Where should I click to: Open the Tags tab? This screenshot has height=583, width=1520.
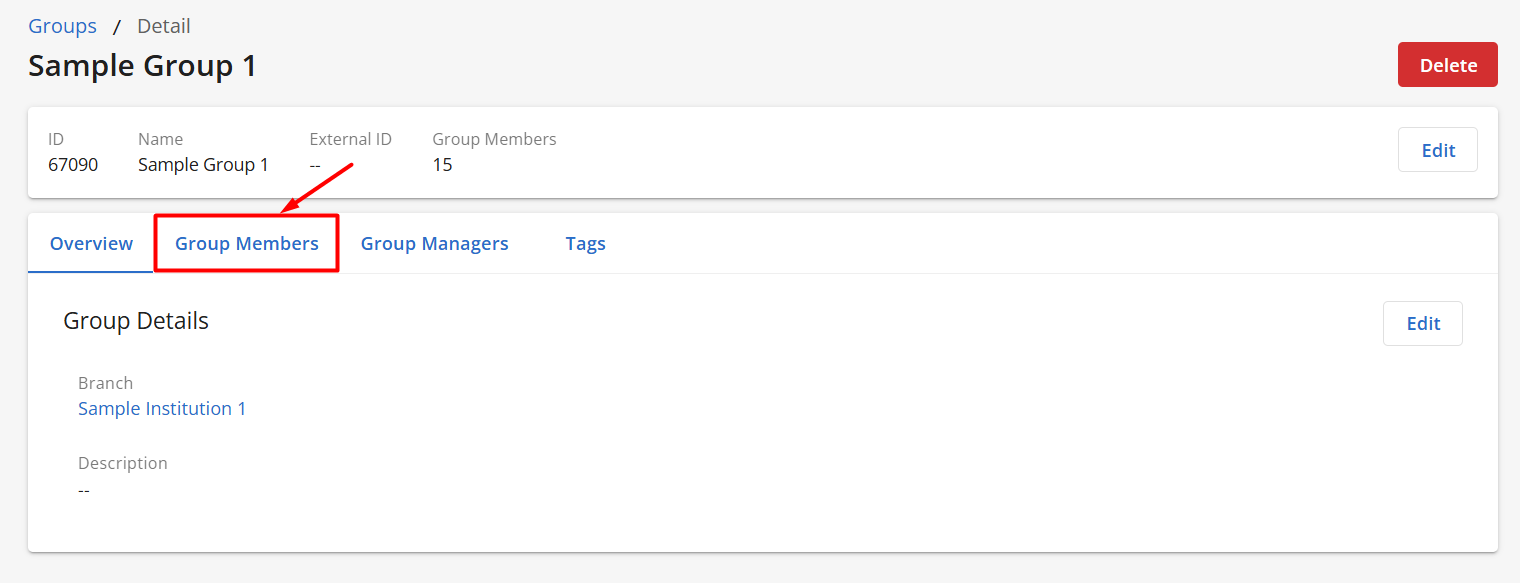(585, 243)
